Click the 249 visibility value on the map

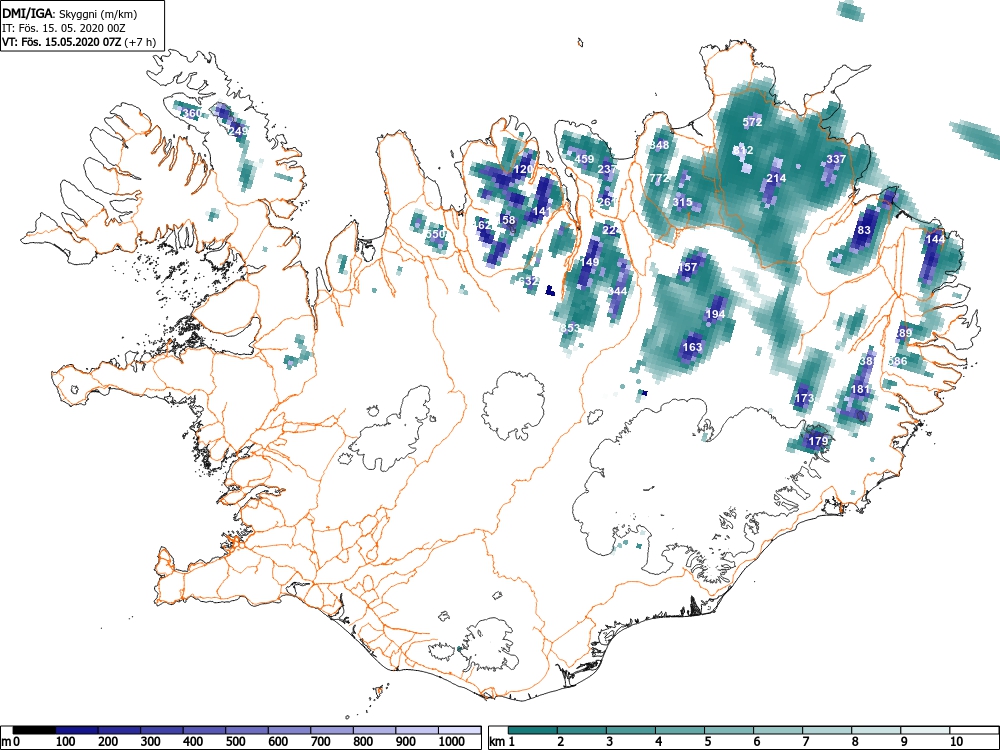point(238,131)
